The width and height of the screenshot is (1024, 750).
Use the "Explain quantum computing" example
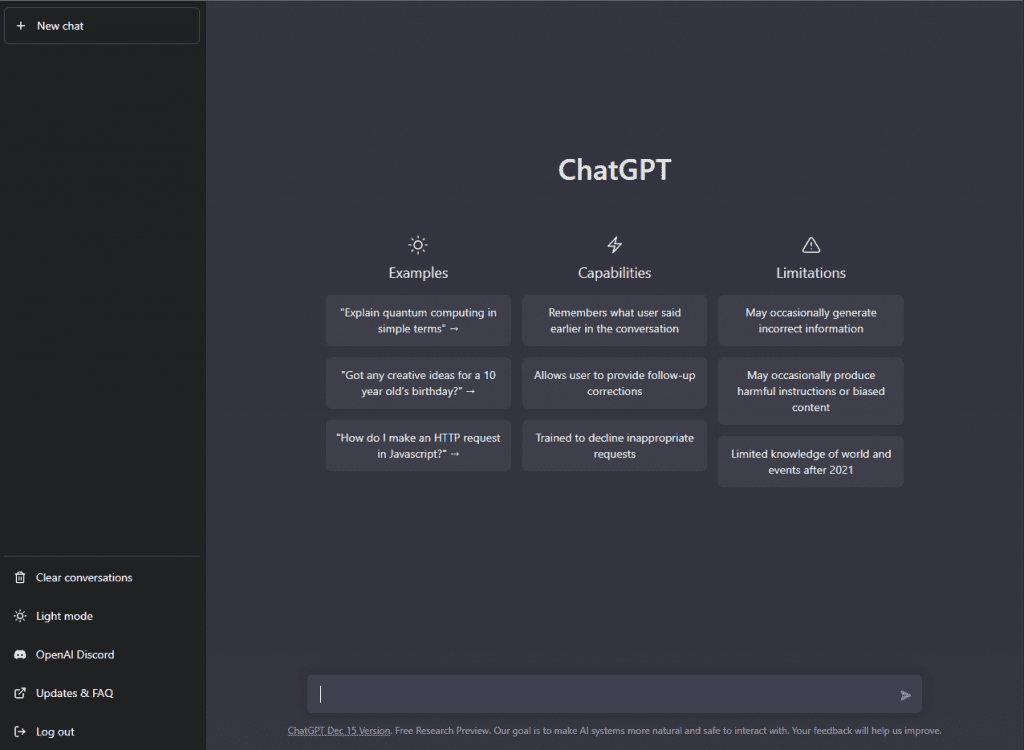pos(418,321)
